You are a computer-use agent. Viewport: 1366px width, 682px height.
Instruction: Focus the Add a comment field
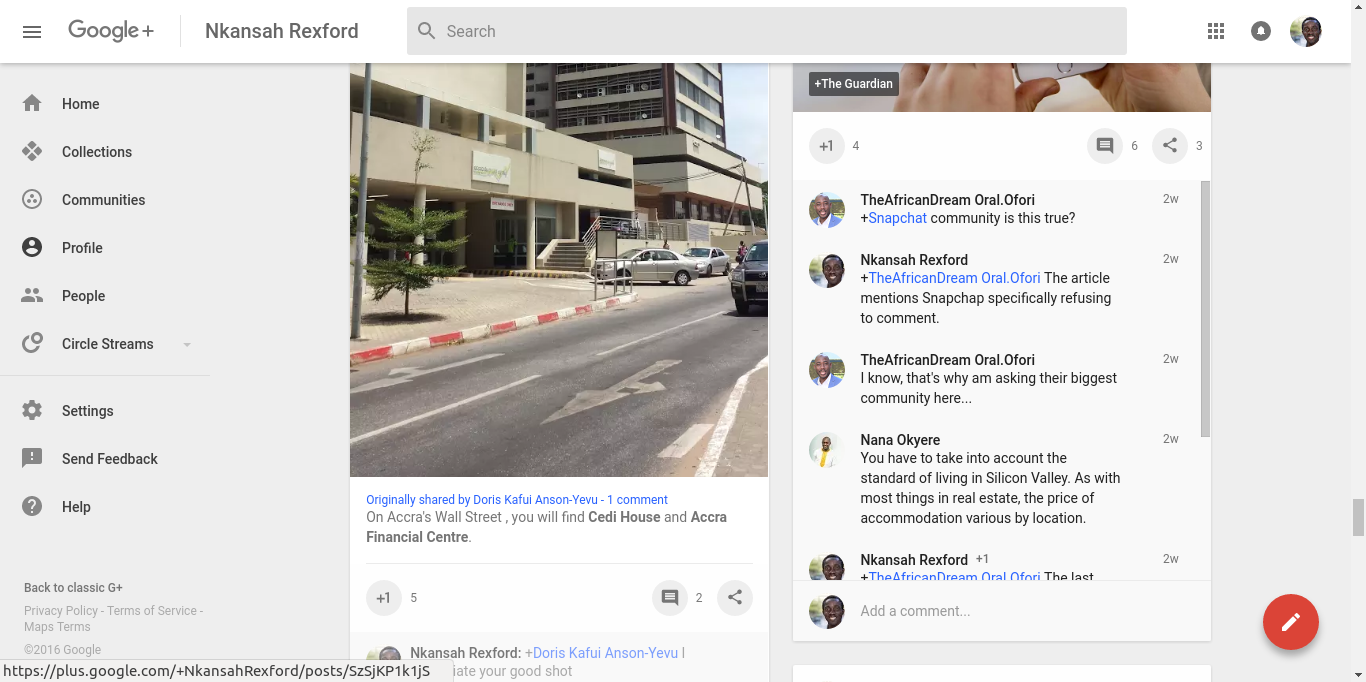[x=1000, y=611]
